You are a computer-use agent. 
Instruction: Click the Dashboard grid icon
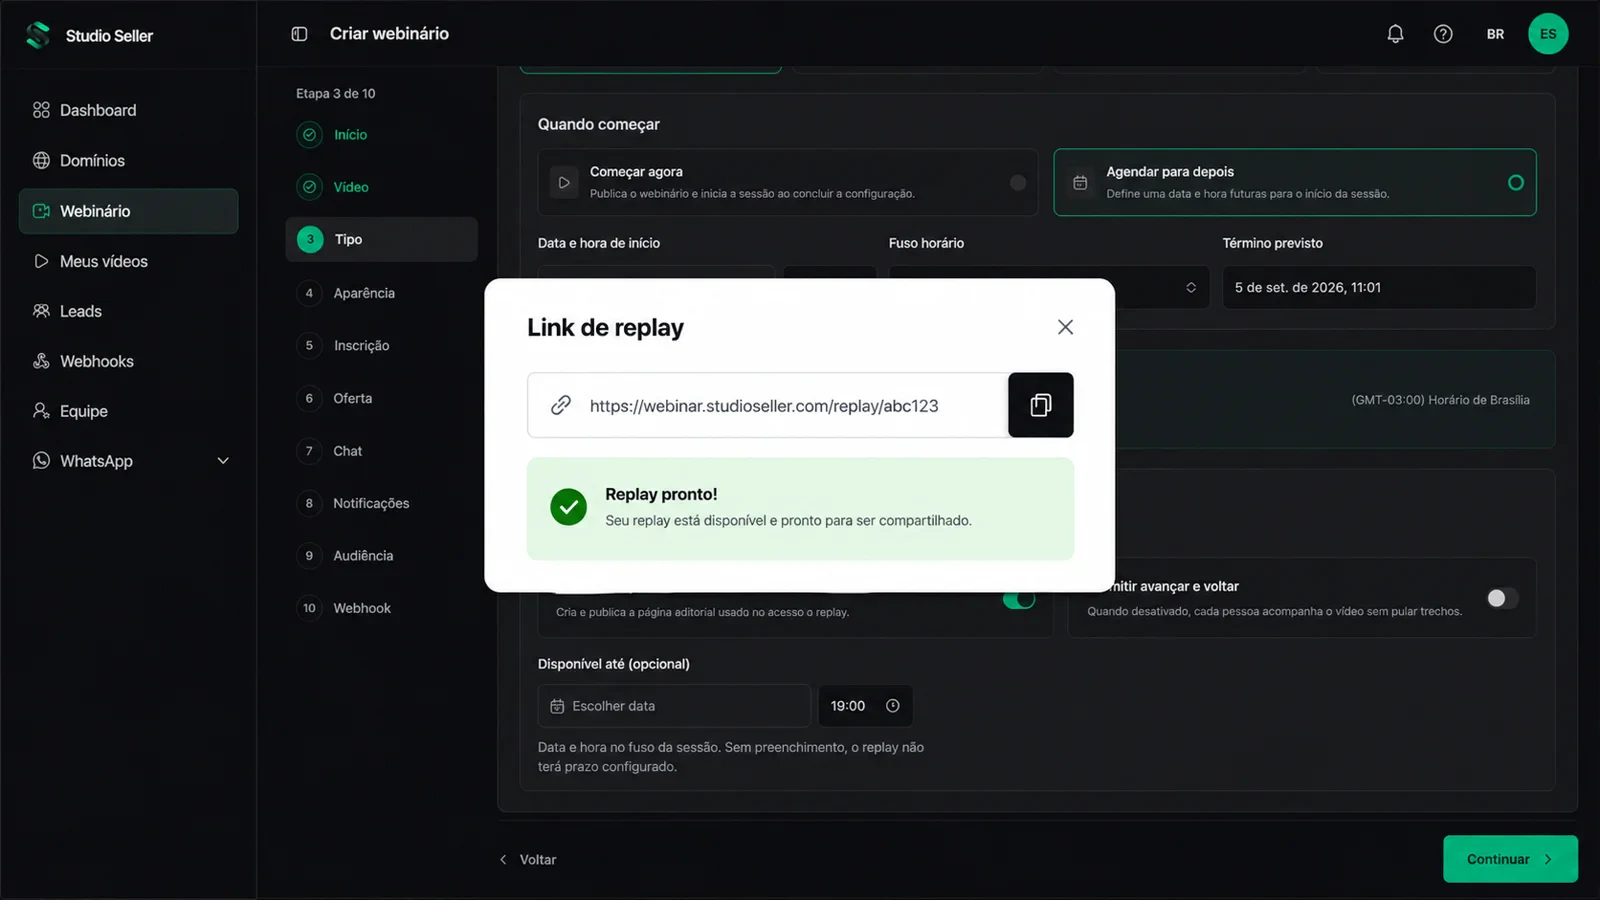(x=41, y=110)
